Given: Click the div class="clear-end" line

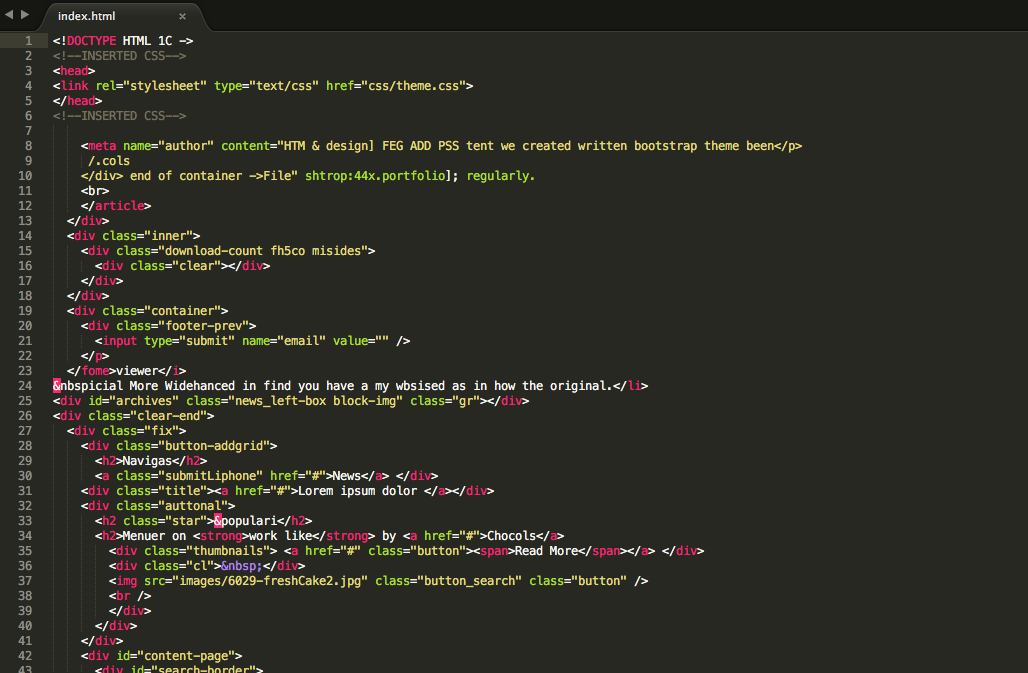Looking at the screenshot, I should [x=133, y=416].
